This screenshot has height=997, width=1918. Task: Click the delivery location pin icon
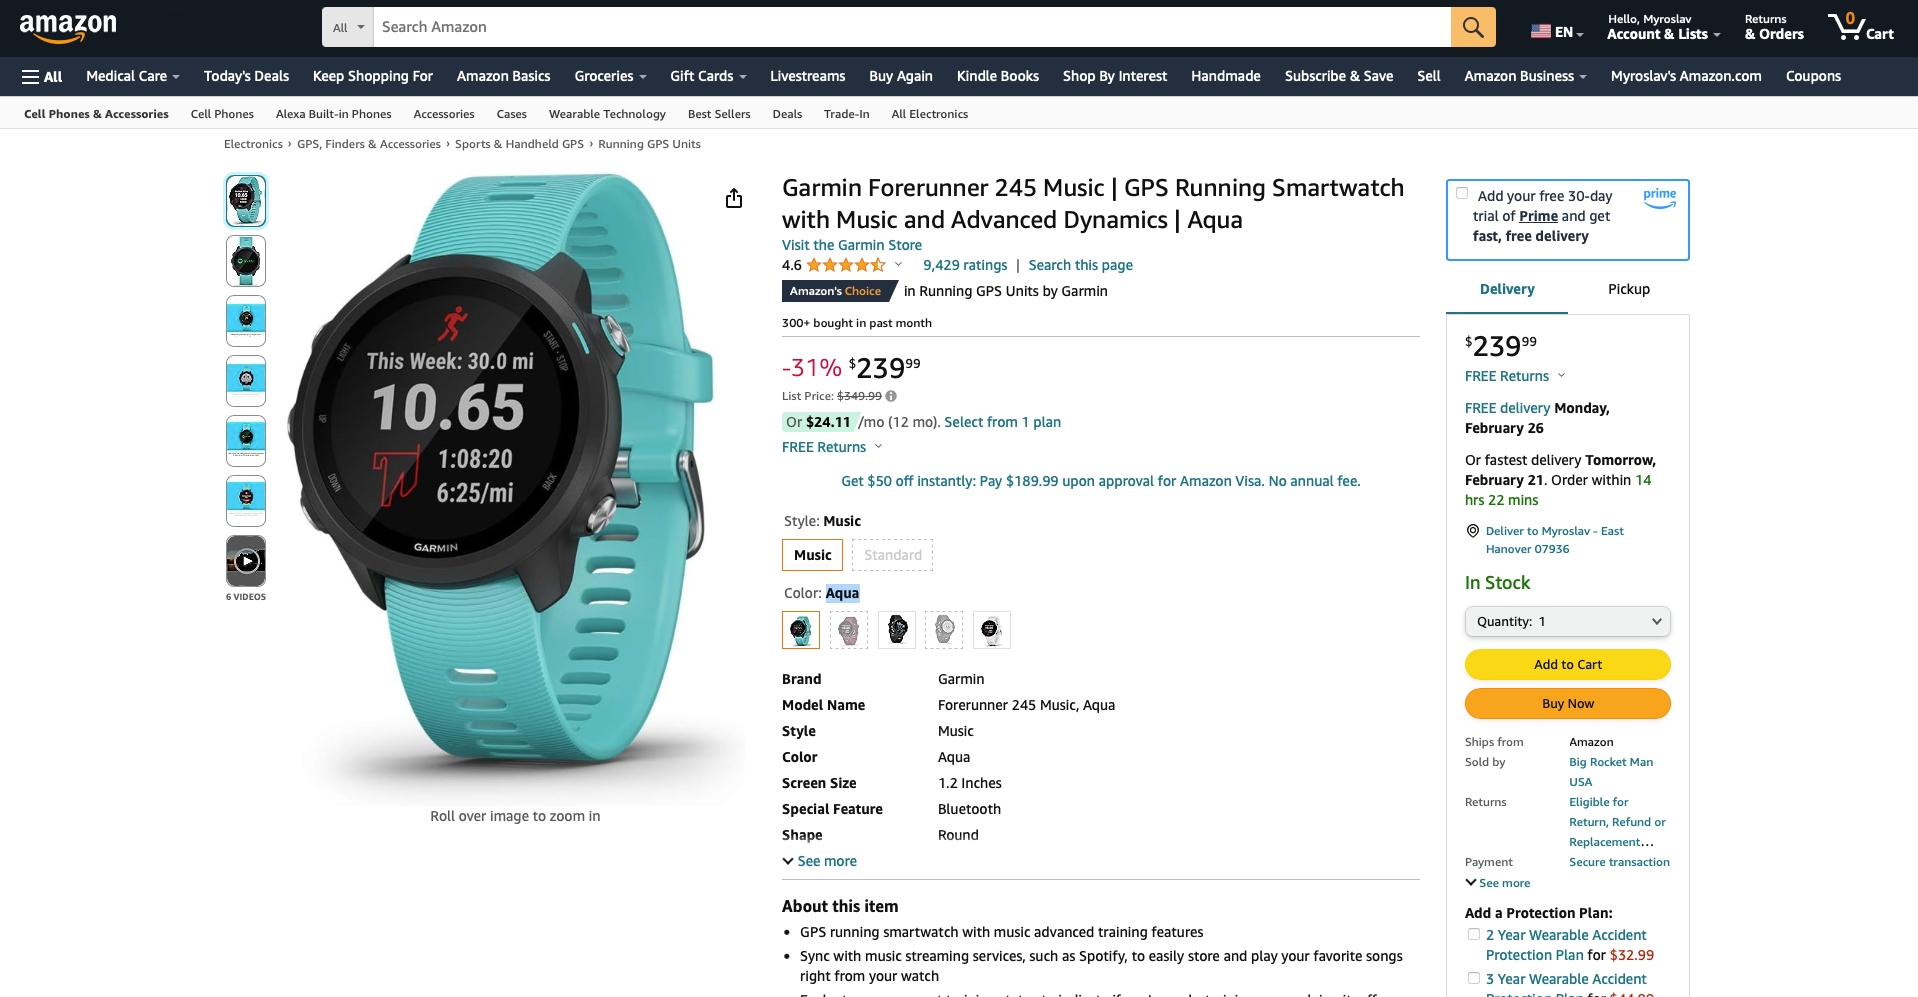click(1472, 531)
